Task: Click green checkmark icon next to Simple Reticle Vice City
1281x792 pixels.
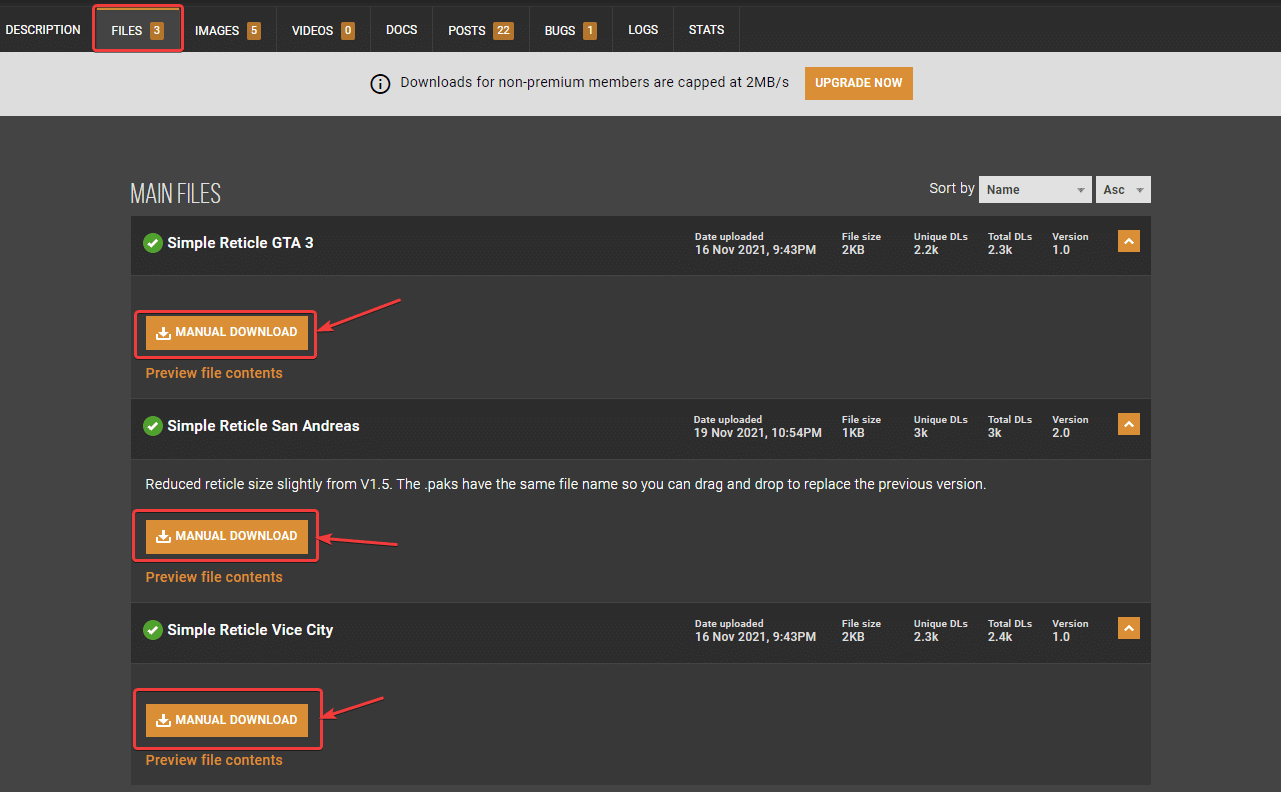Action: (x=153, y=630)
